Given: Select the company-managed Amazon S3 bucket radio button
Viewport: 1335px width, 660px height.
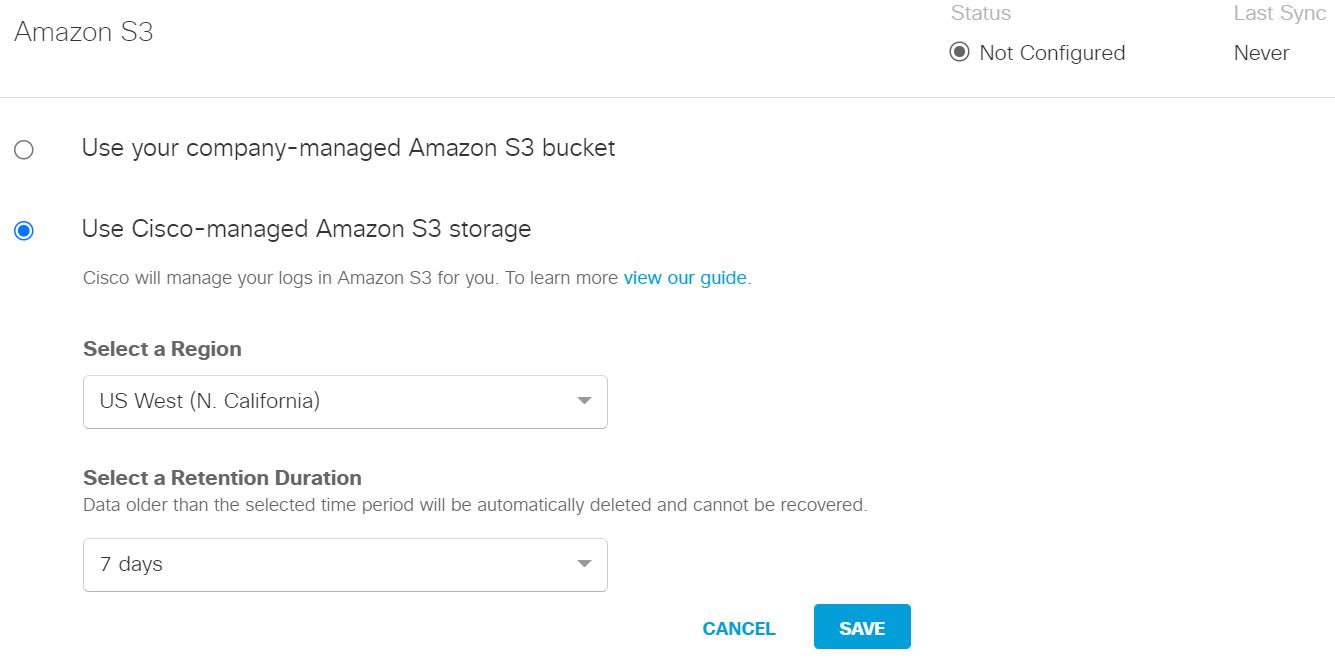Looking at the screenshot, I should coord(24,150).
